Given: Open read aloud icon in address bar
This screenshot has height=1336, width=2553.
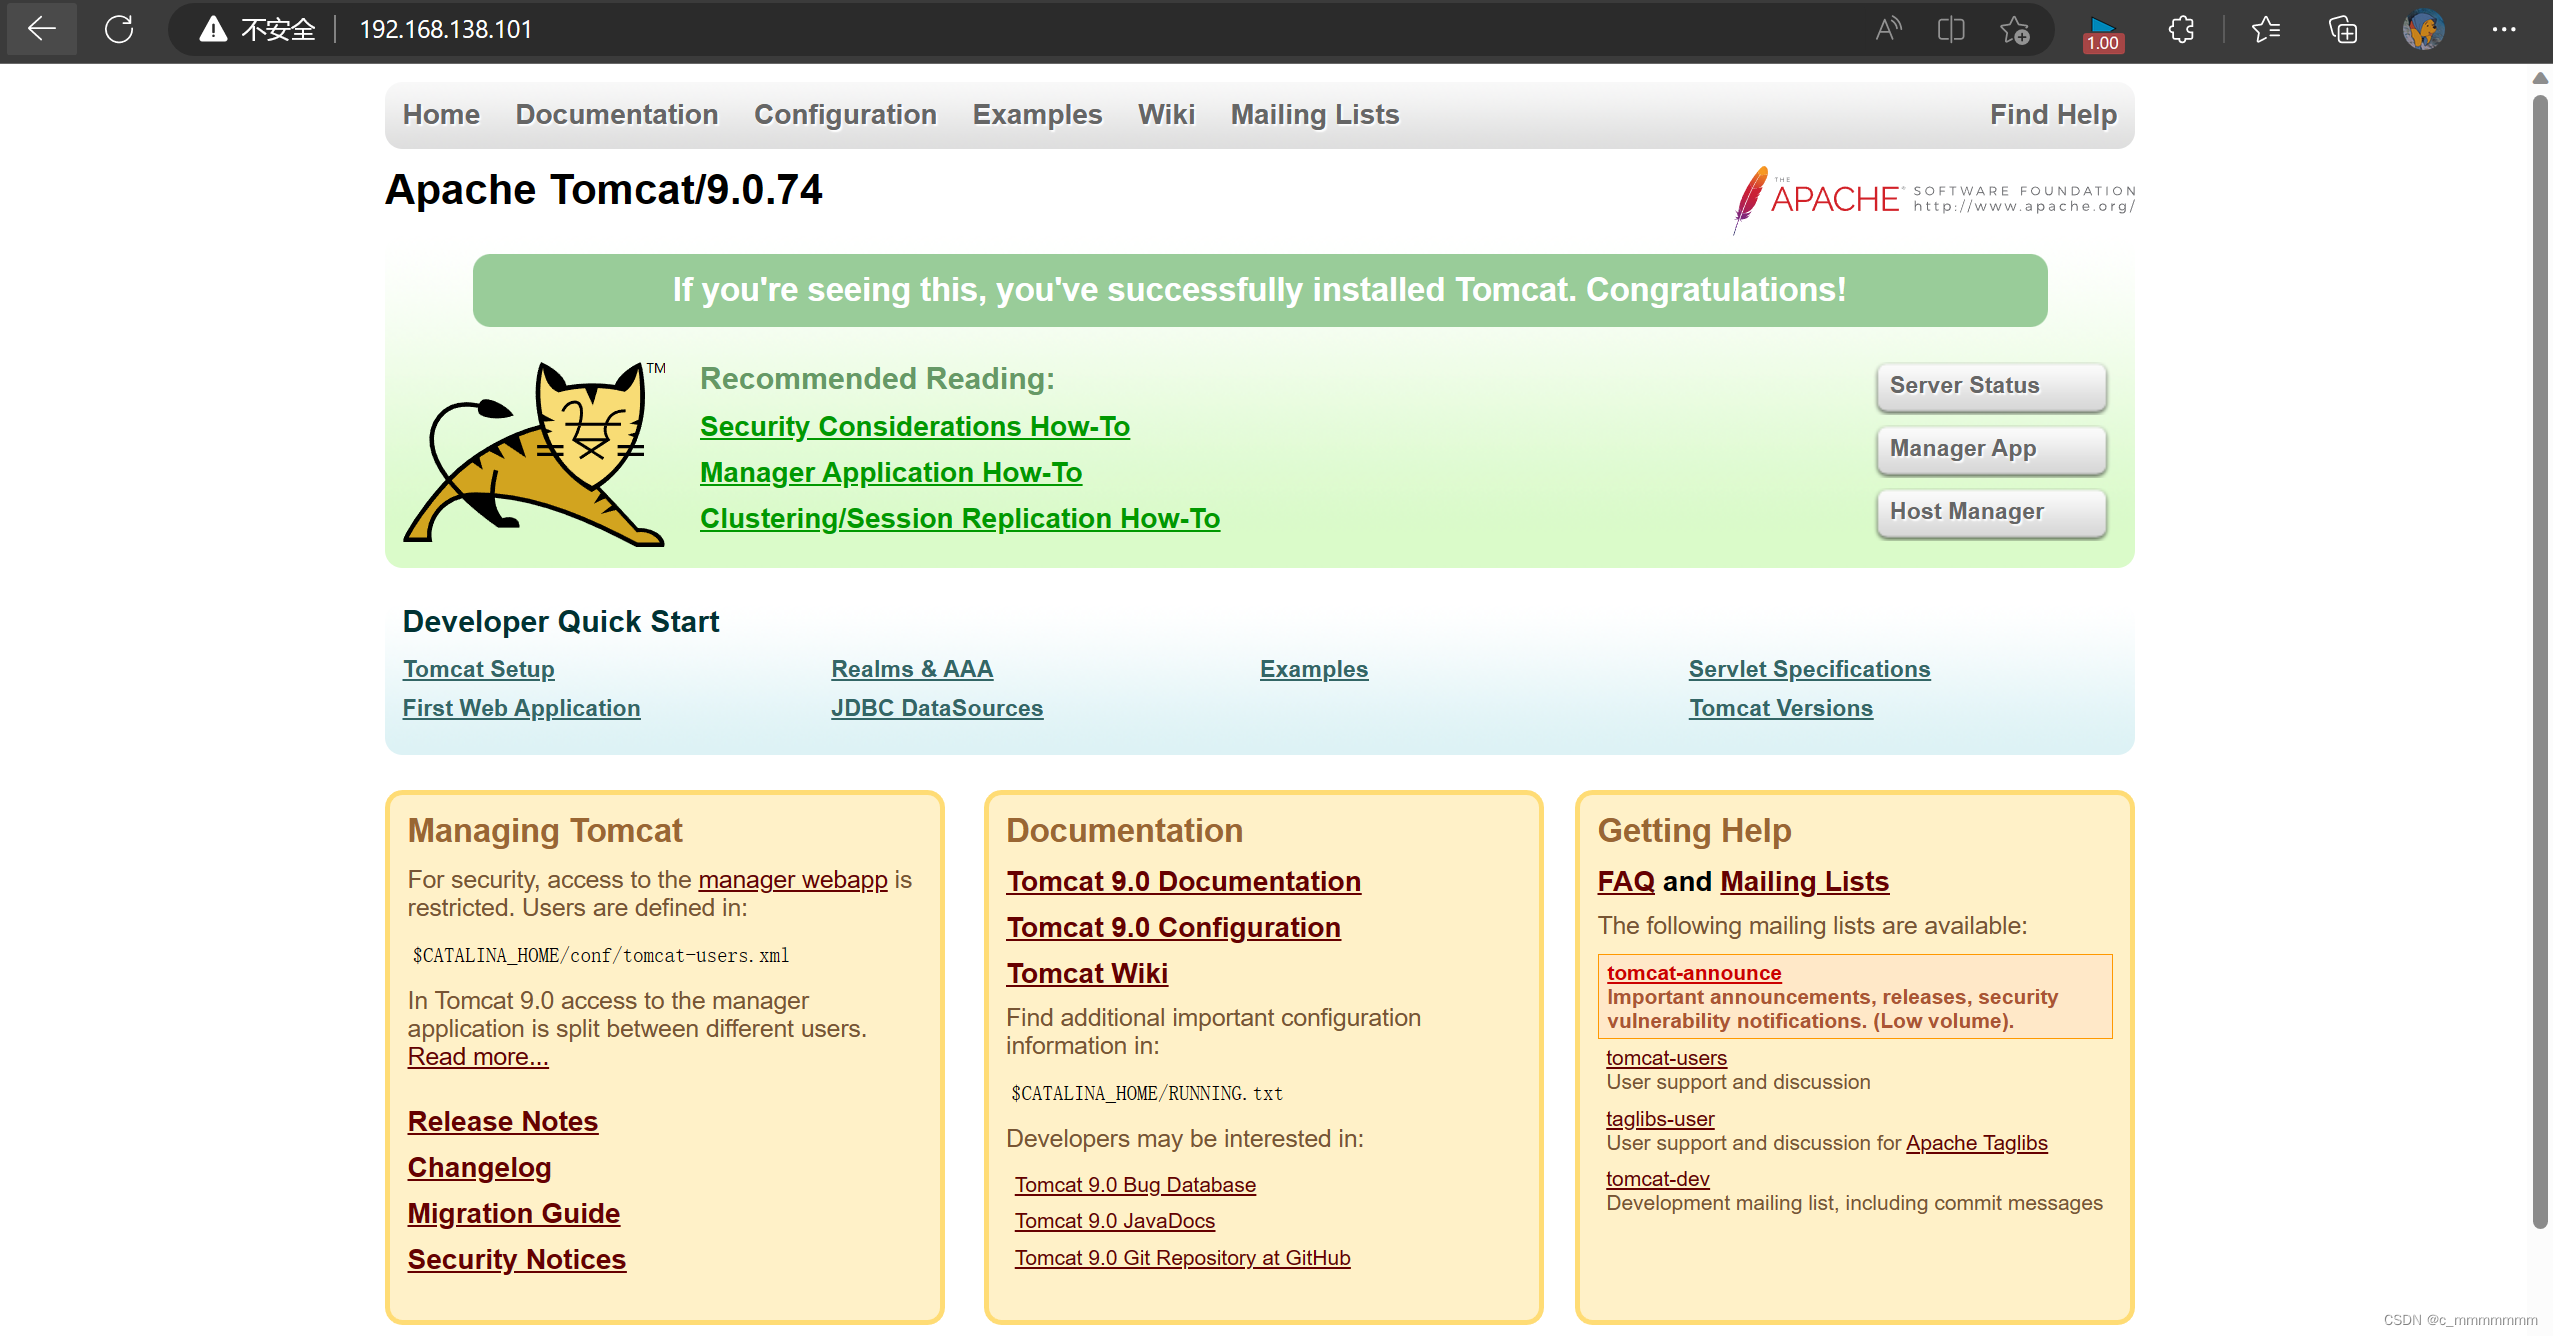Looking at the screenshot, I should coord(1887,29).
